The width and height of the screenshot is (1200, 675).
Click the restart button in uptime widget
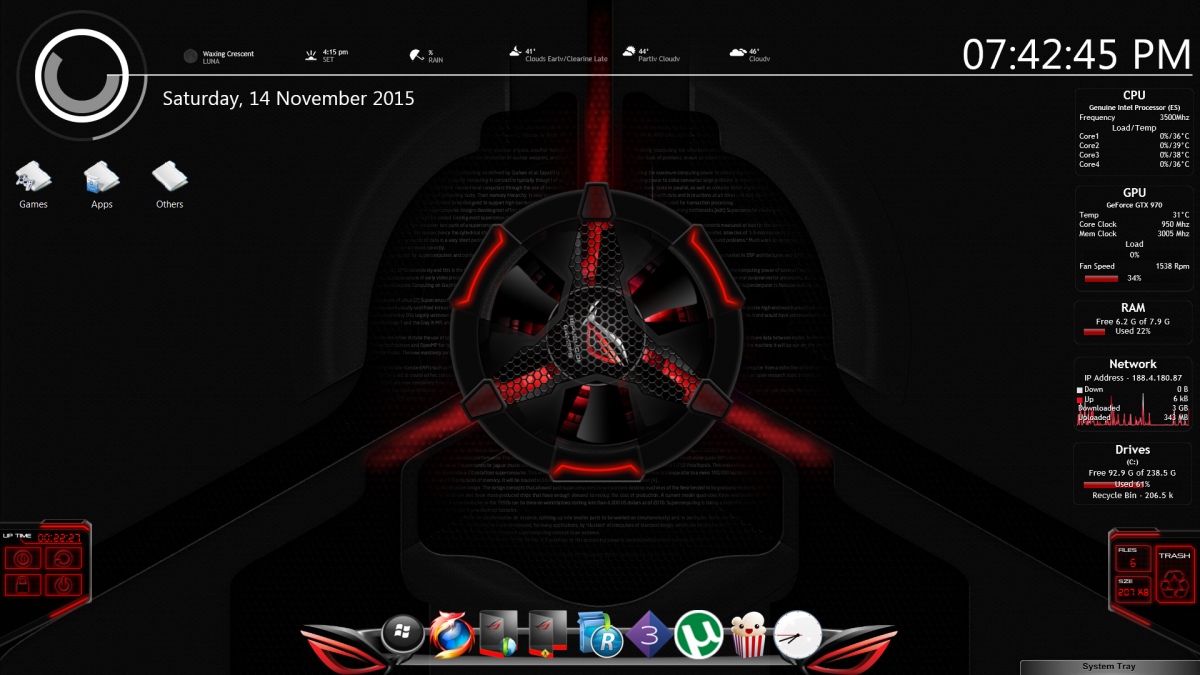point(62,558)
